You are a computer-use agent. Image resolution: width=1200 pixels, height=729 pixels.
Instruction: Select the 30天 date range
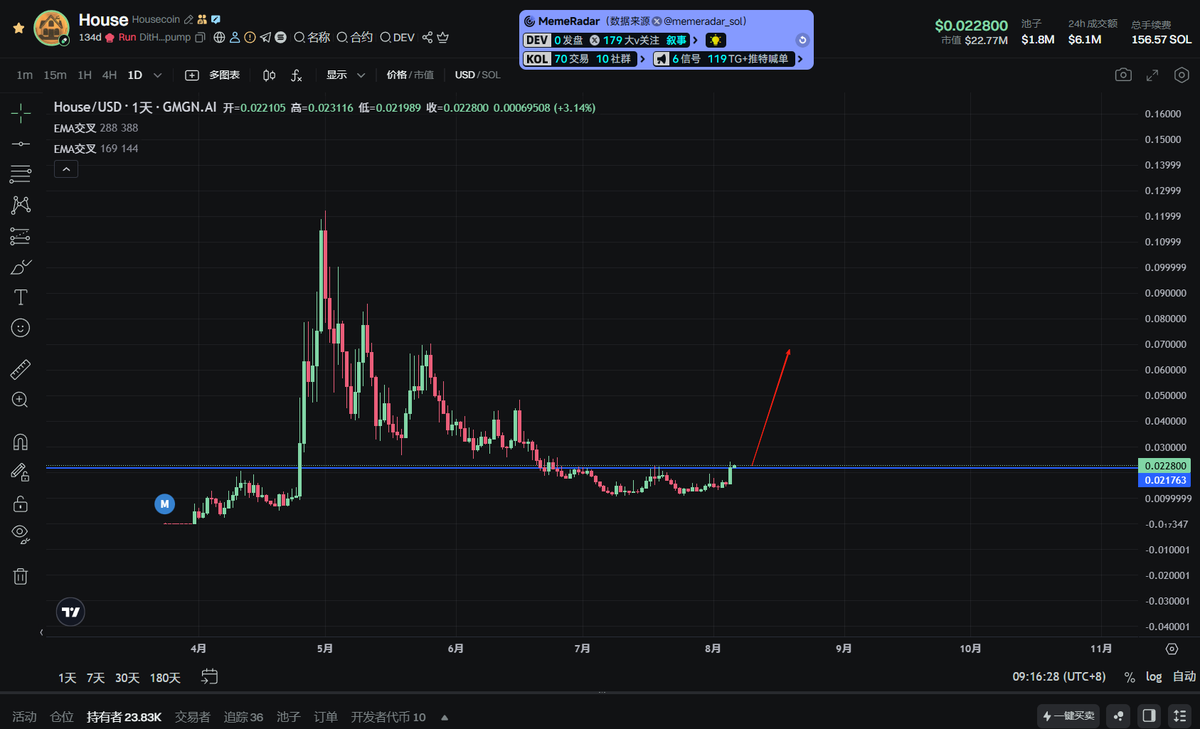click(x=127, y=678)
